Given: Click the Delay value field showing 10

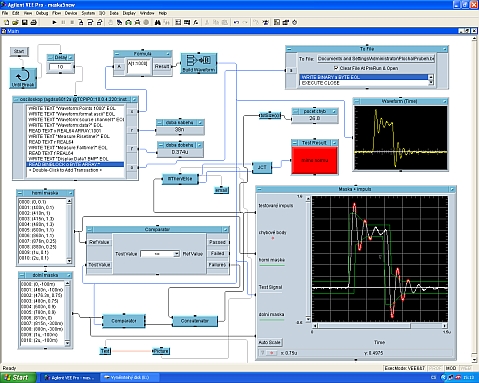Looking at the screenshot, I should (x=60, y=67).
